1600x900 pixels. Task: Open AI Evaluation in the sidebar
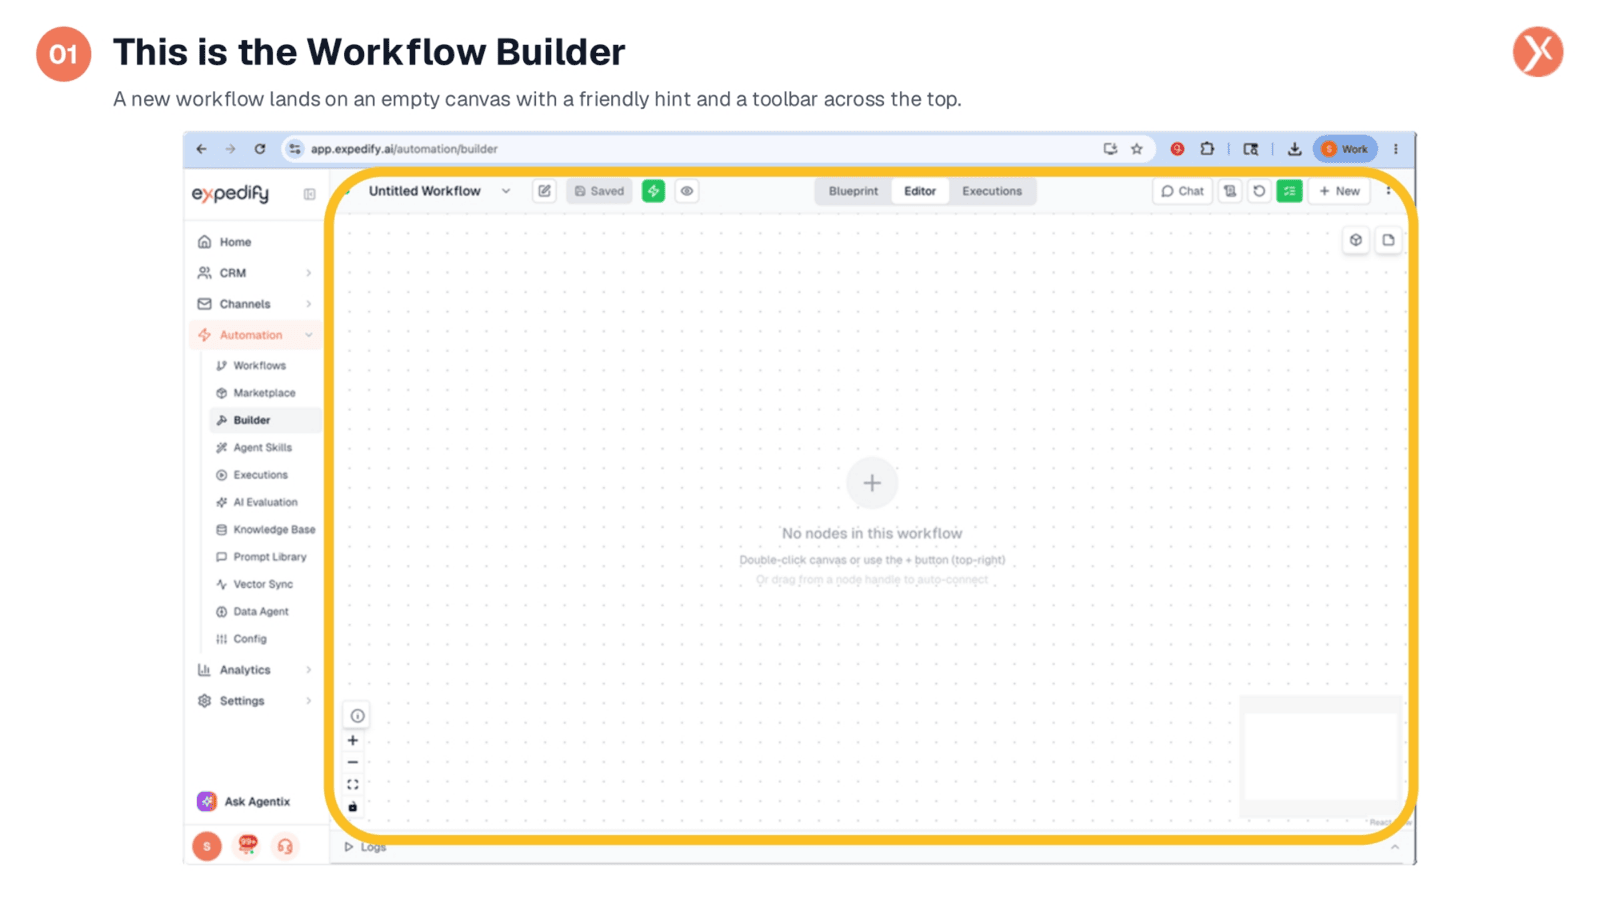265,502
